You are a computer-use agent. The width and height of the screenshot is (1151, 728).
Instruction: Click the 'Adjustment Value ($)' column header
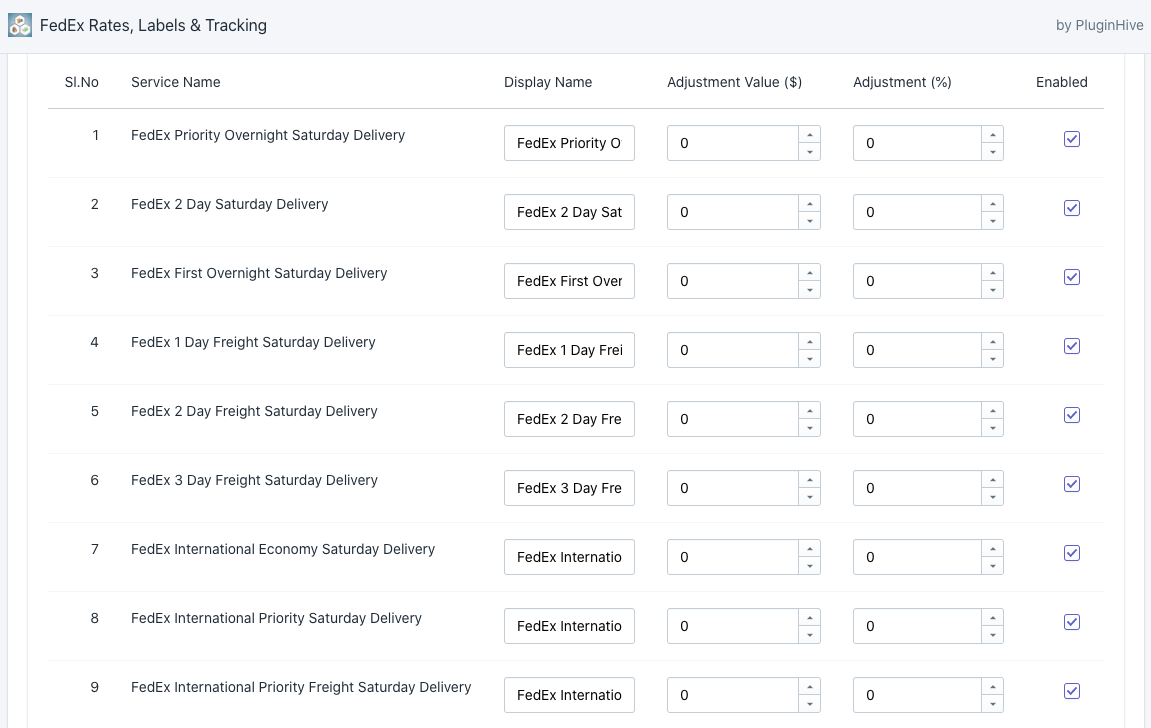734,82
